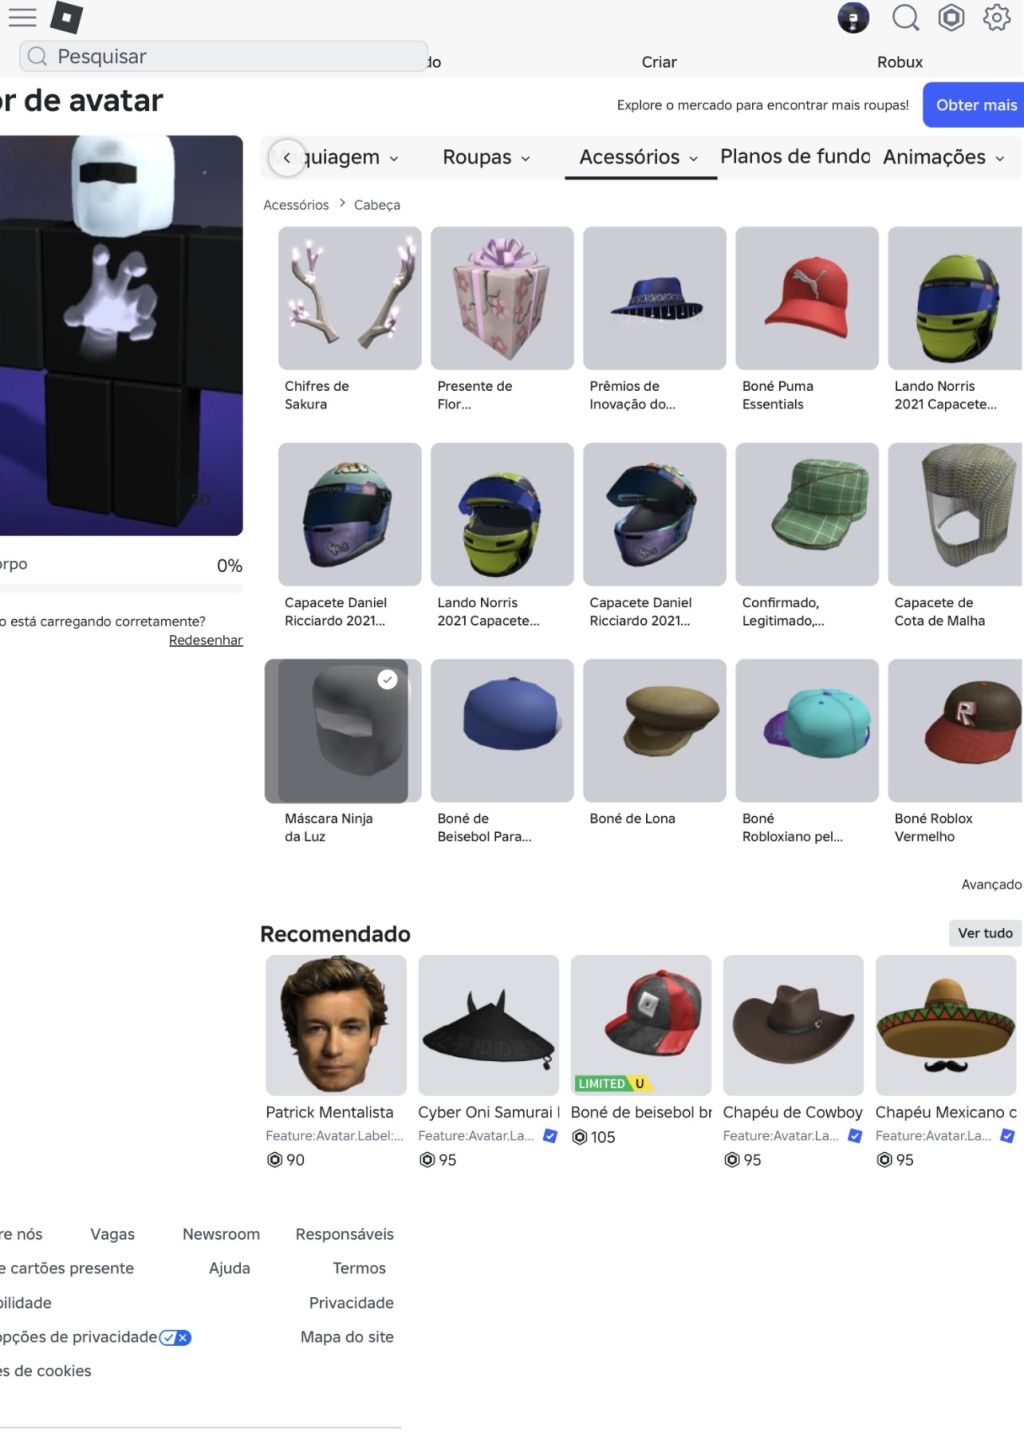
Task: Expand the Animações dropdown
Action: (943, 157)
